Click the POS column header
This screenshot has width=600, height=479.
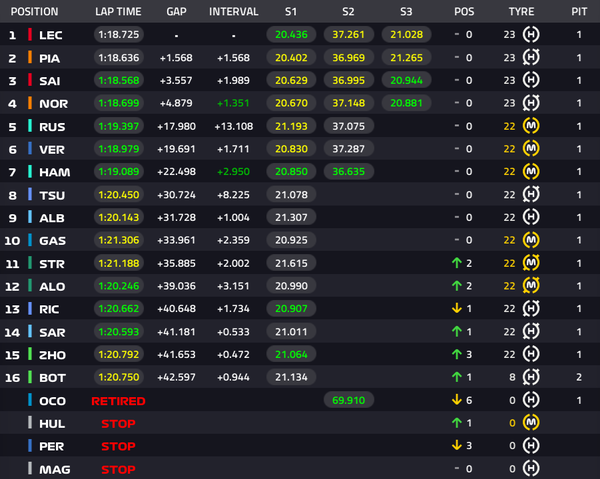pos(464,11)
